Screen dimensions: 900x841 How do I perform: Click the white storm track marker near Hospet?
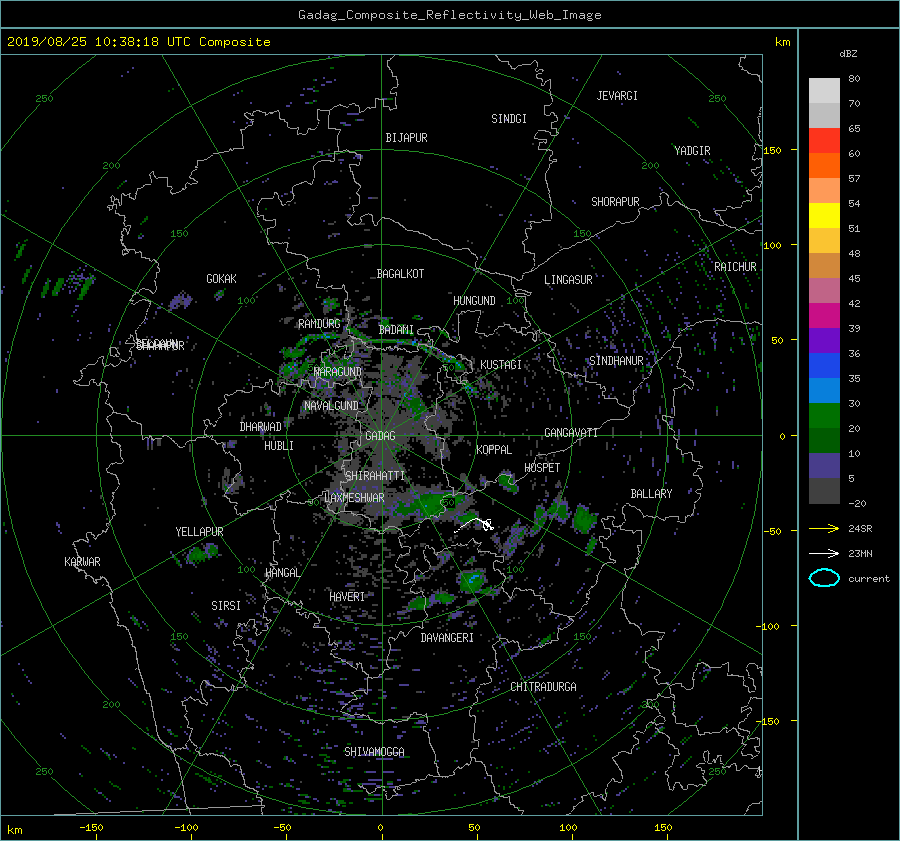(x=487, y=524)
